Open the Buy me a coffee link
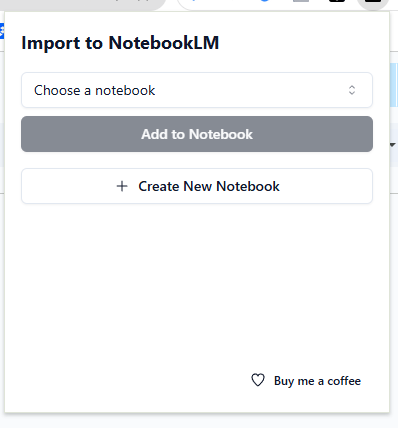398x428 pixels. click(306, 381)
